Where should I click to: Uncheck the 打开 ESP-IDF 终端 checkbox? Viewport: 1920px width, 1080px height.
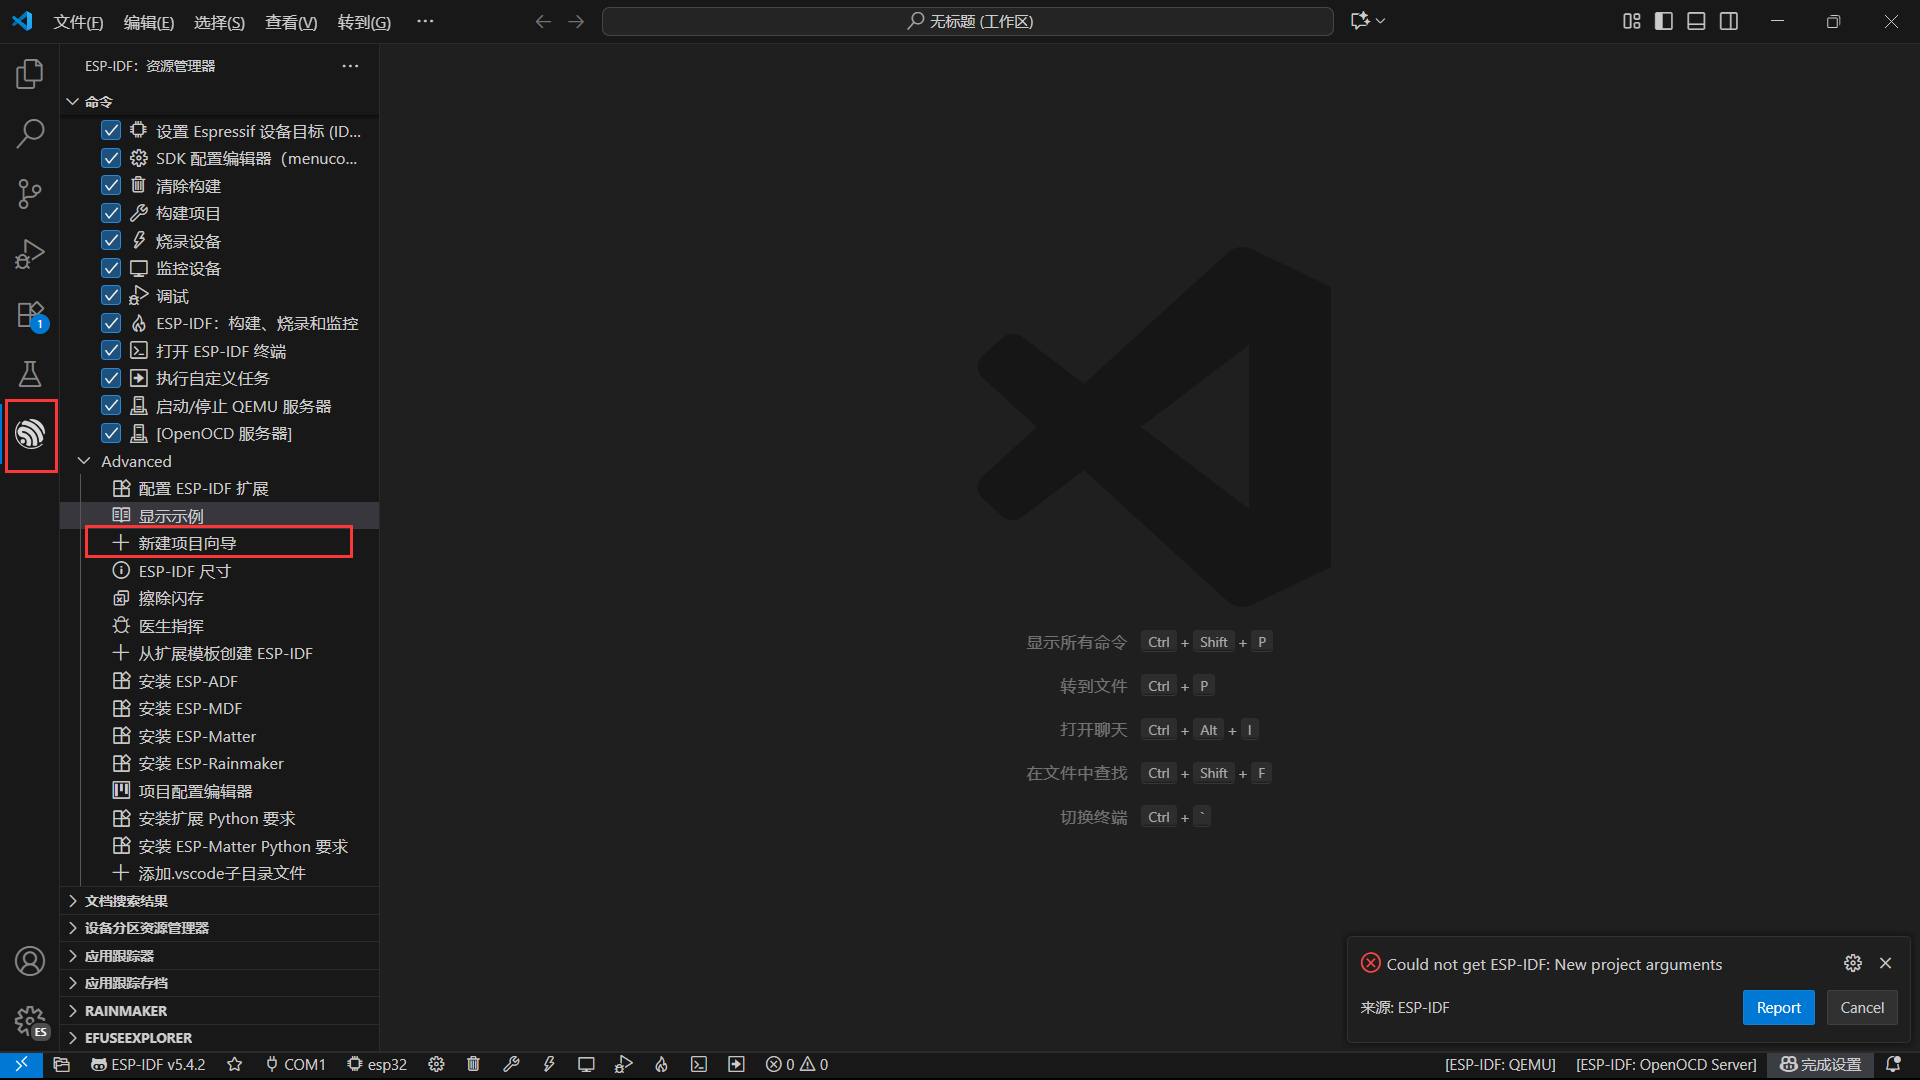click(x=111, y=351)
